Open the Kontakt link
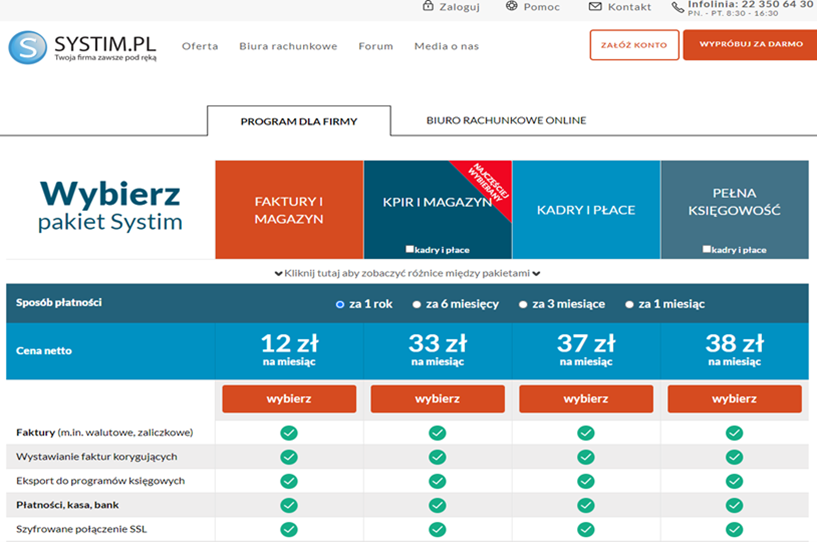The image size is (817, 542). (x=629, y=7)
